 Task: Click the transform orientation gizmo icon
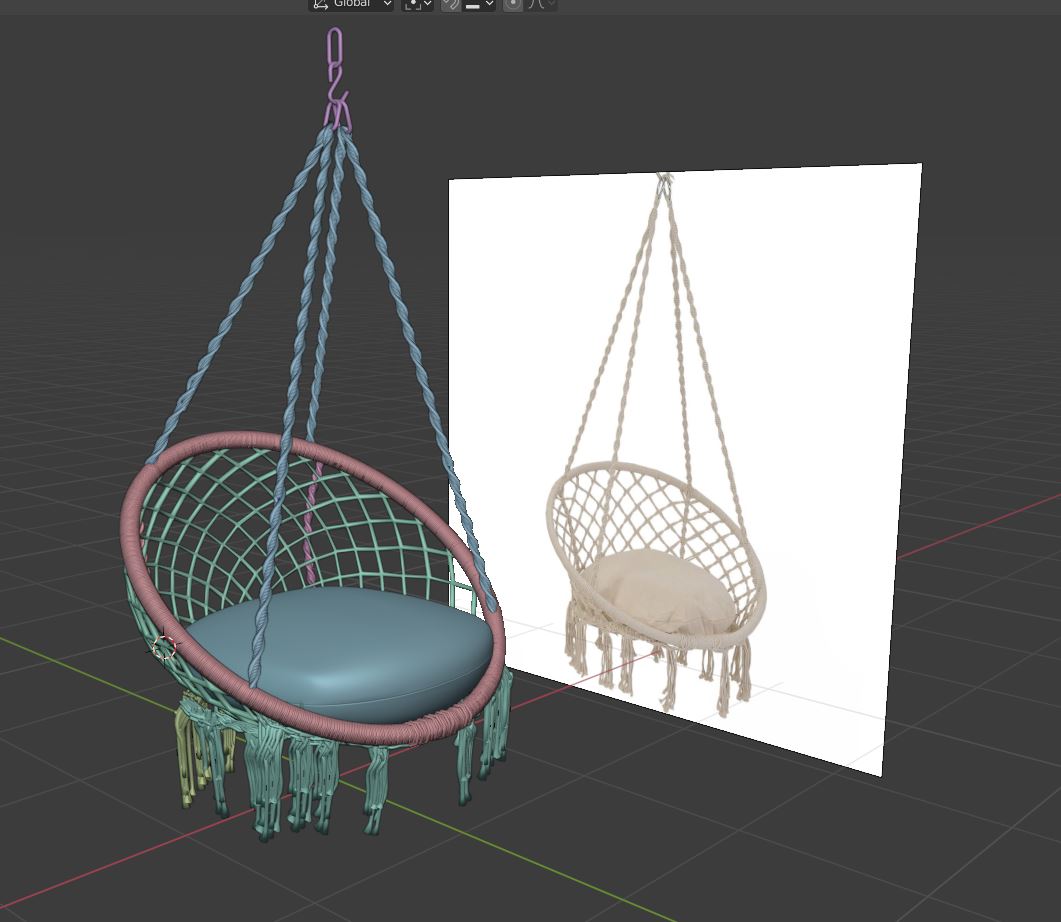click(x=320, y=5)
